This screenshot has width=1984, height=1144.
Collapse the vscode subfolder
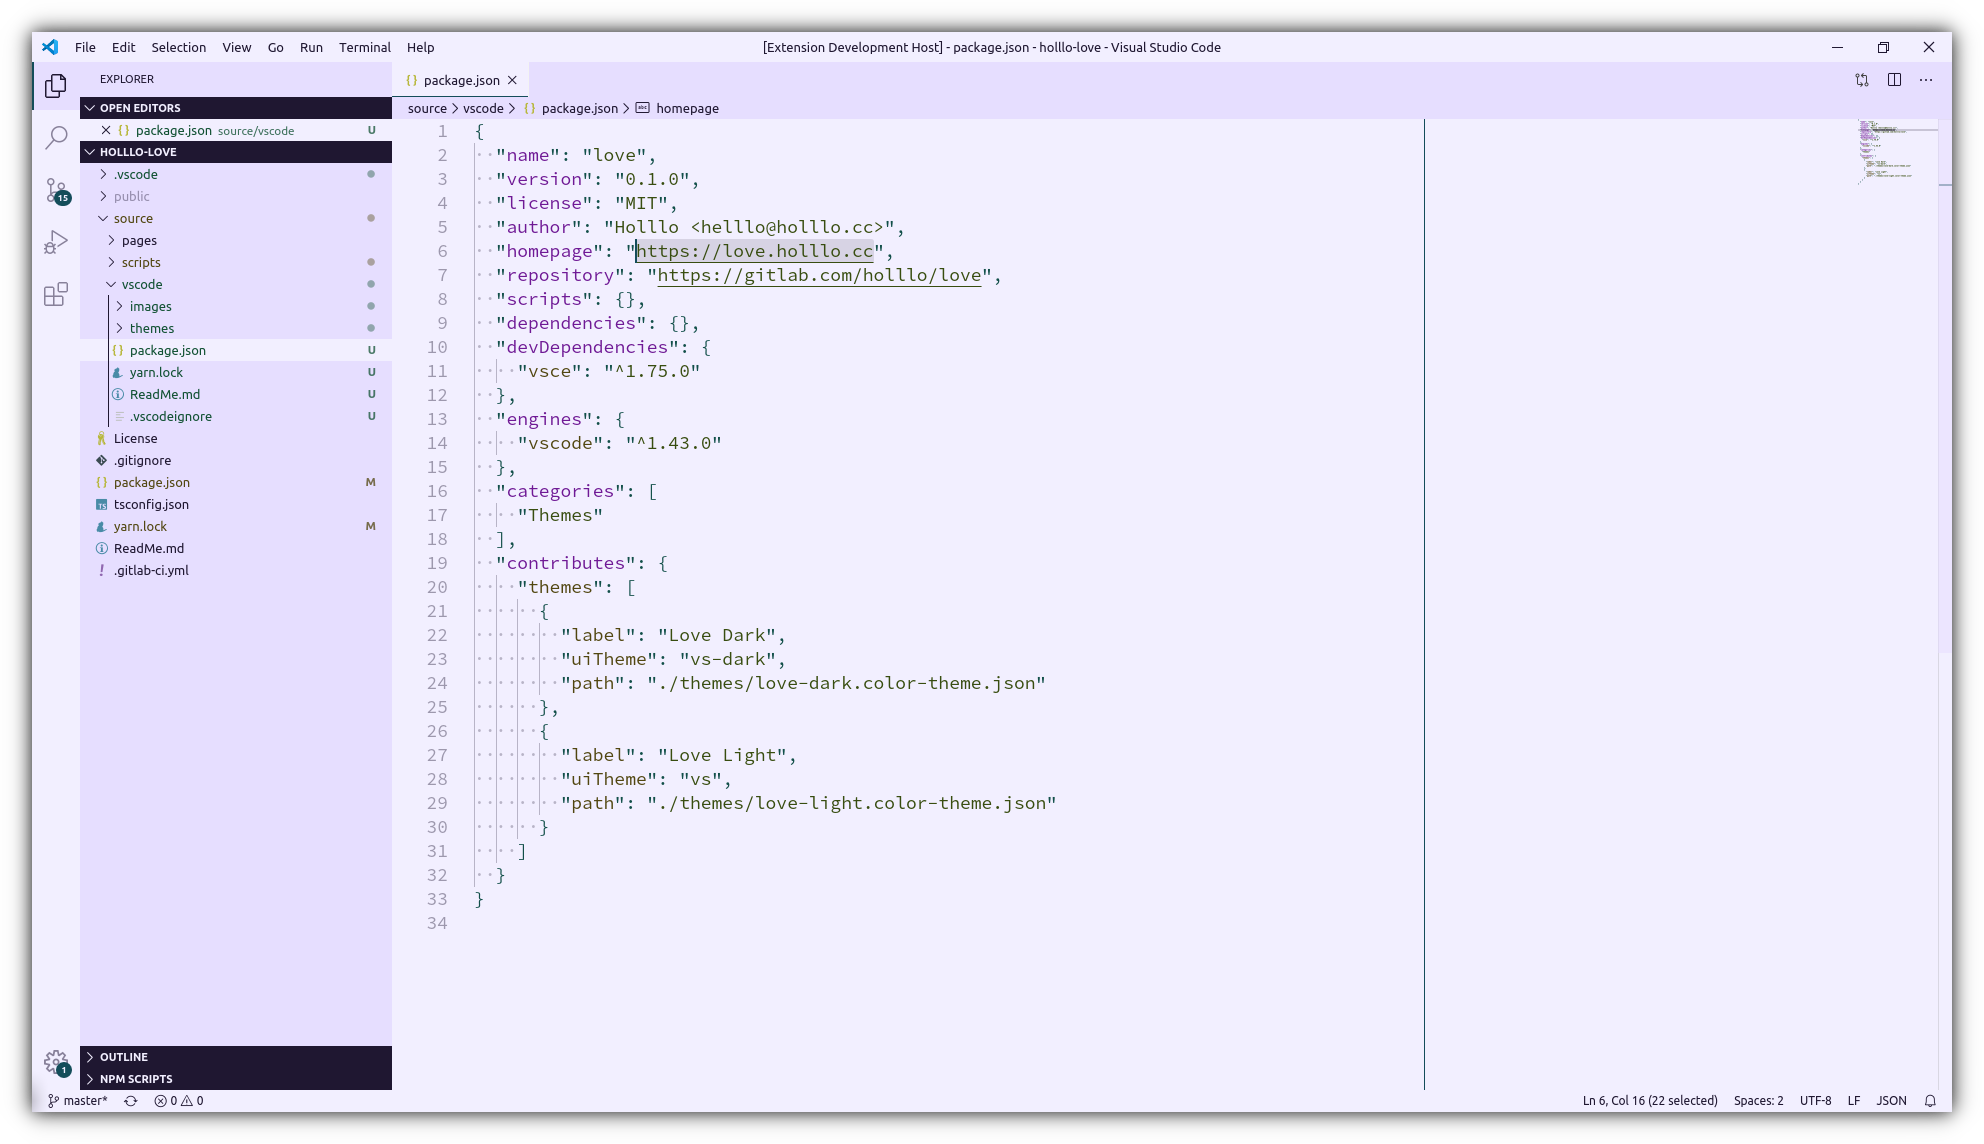(x=236, y=284)
